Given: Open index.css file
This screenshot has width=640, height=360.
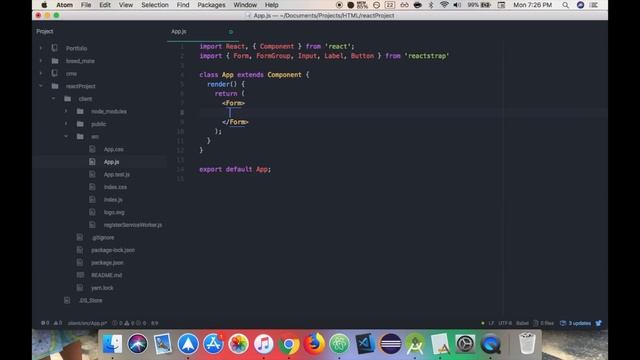Looking at the screenshot, I should [115, 187].
